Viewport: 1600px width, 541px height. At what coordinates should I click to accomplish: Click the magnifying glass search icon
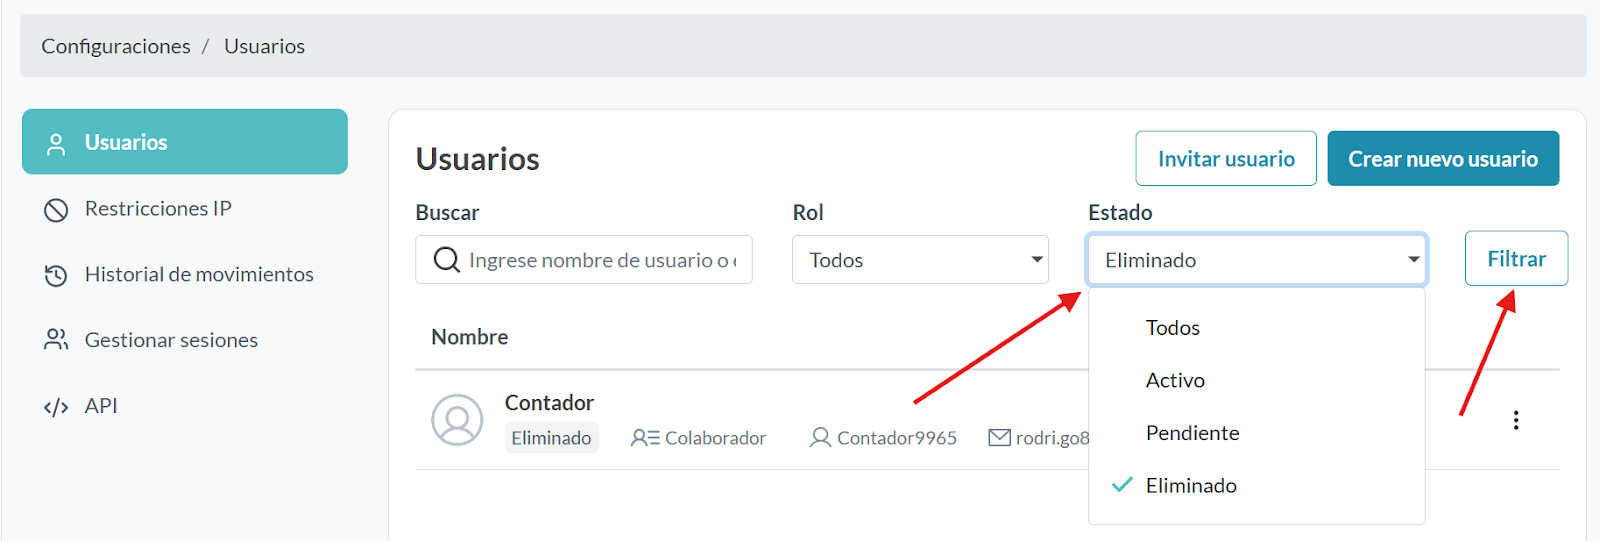point(446,260)
